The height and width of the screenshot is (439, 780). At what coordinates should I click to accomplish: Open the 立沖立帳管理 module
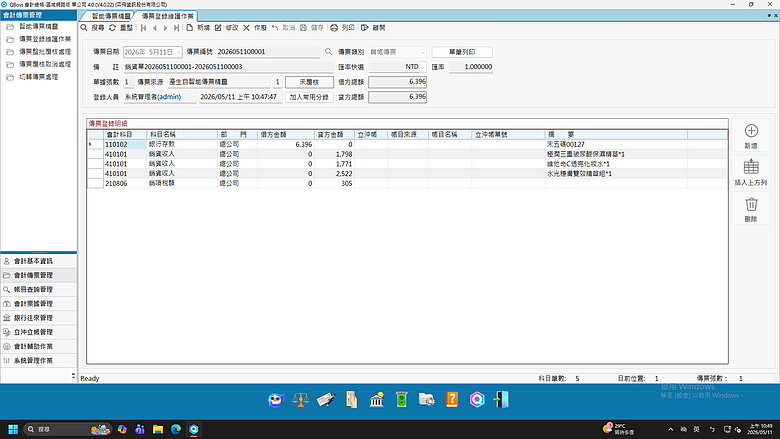[x=39, y=332]
